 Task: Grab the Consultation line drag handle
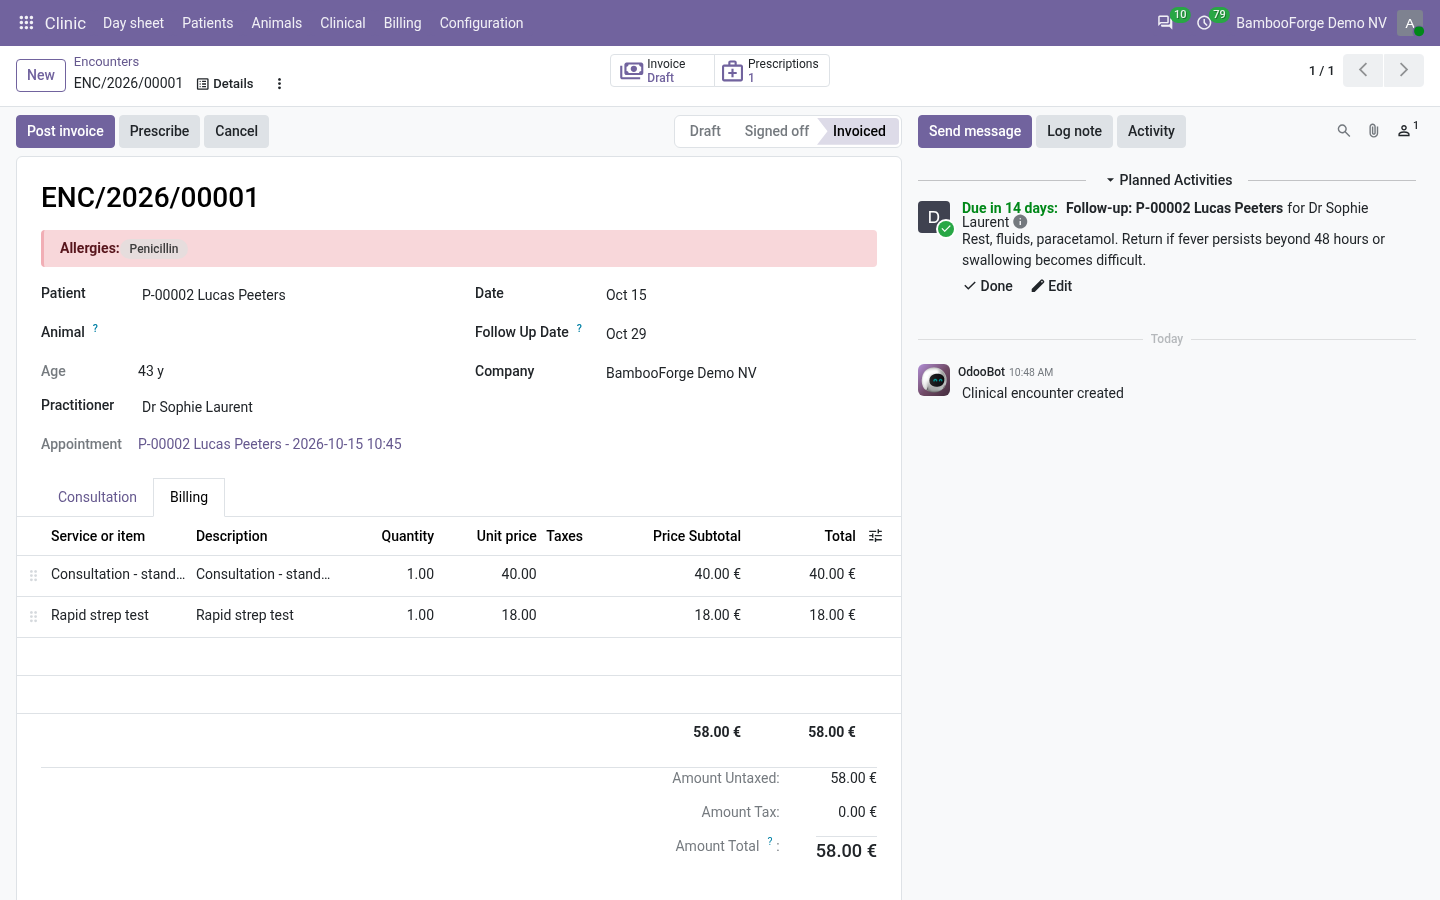(33, 575)
